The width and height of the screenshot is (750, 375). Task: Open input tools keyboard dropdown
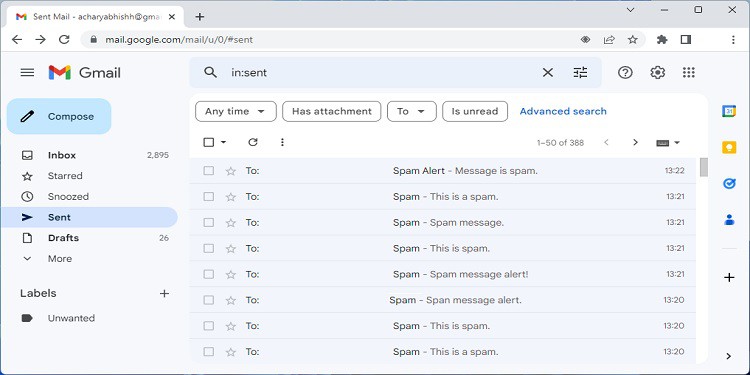pos(668,143)
